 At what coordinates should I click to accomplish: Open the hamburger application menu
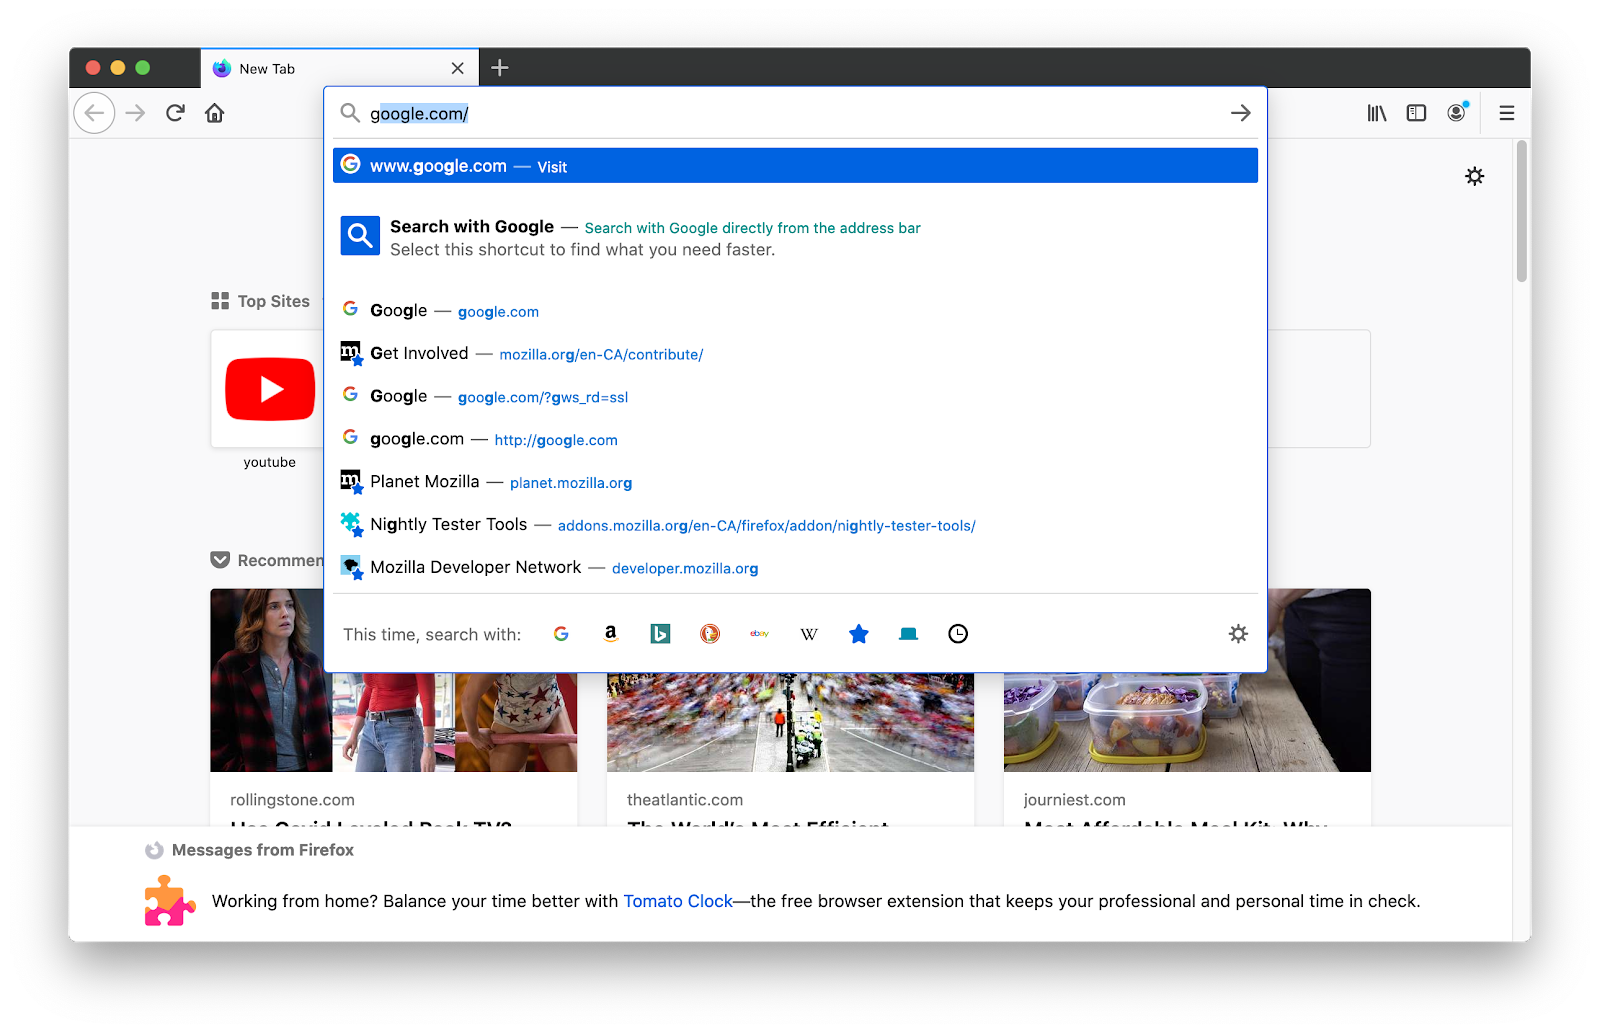1507,113
